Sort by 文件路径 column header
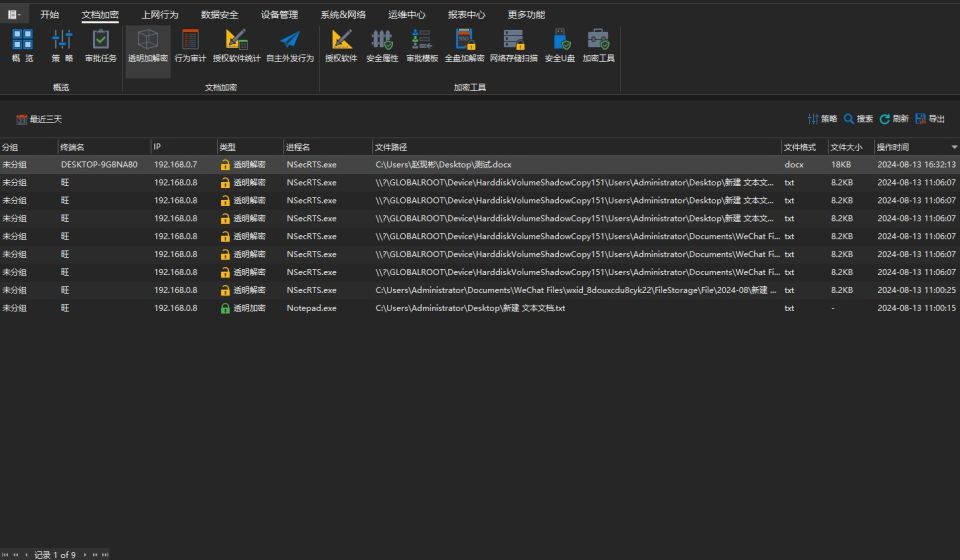 pyautogui.click(x=577, y=147)
